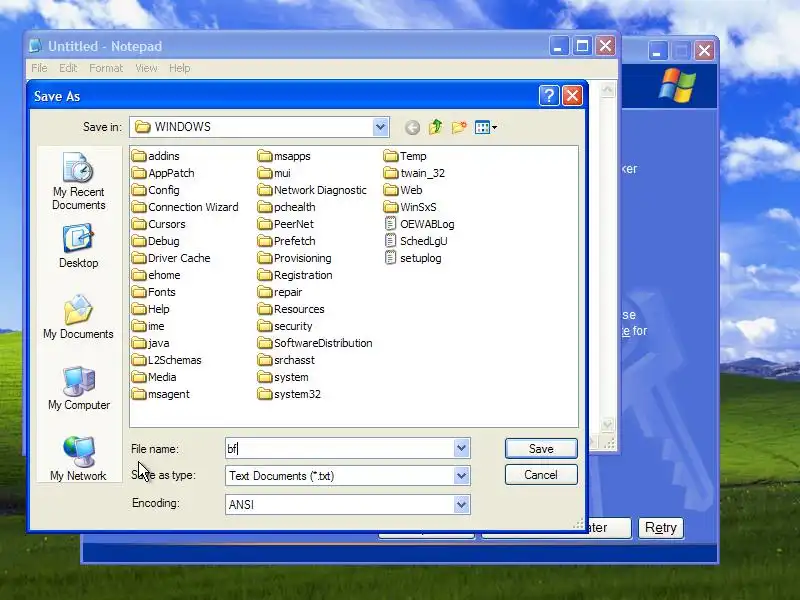
Task: Click the Cancel button
Action: (541, 475)
